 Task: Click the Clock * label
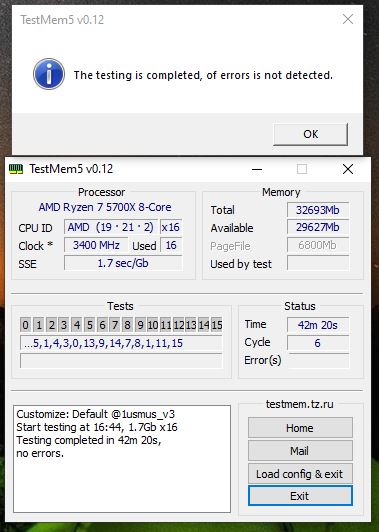pyautogui.click(x=35, y=246)
